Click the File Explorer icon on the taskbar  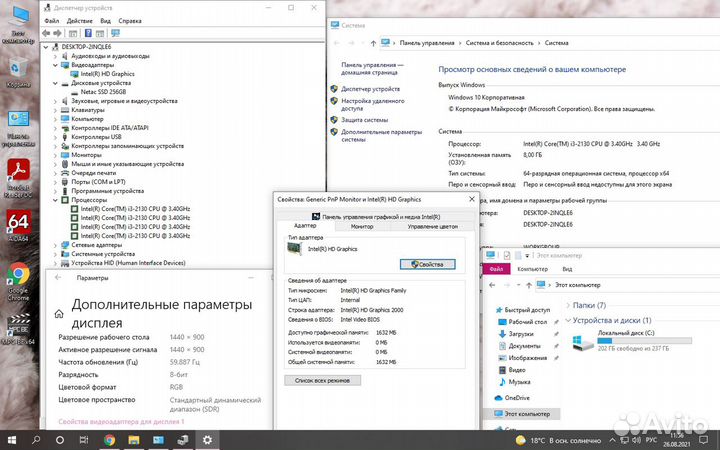[x=134, y=440]
